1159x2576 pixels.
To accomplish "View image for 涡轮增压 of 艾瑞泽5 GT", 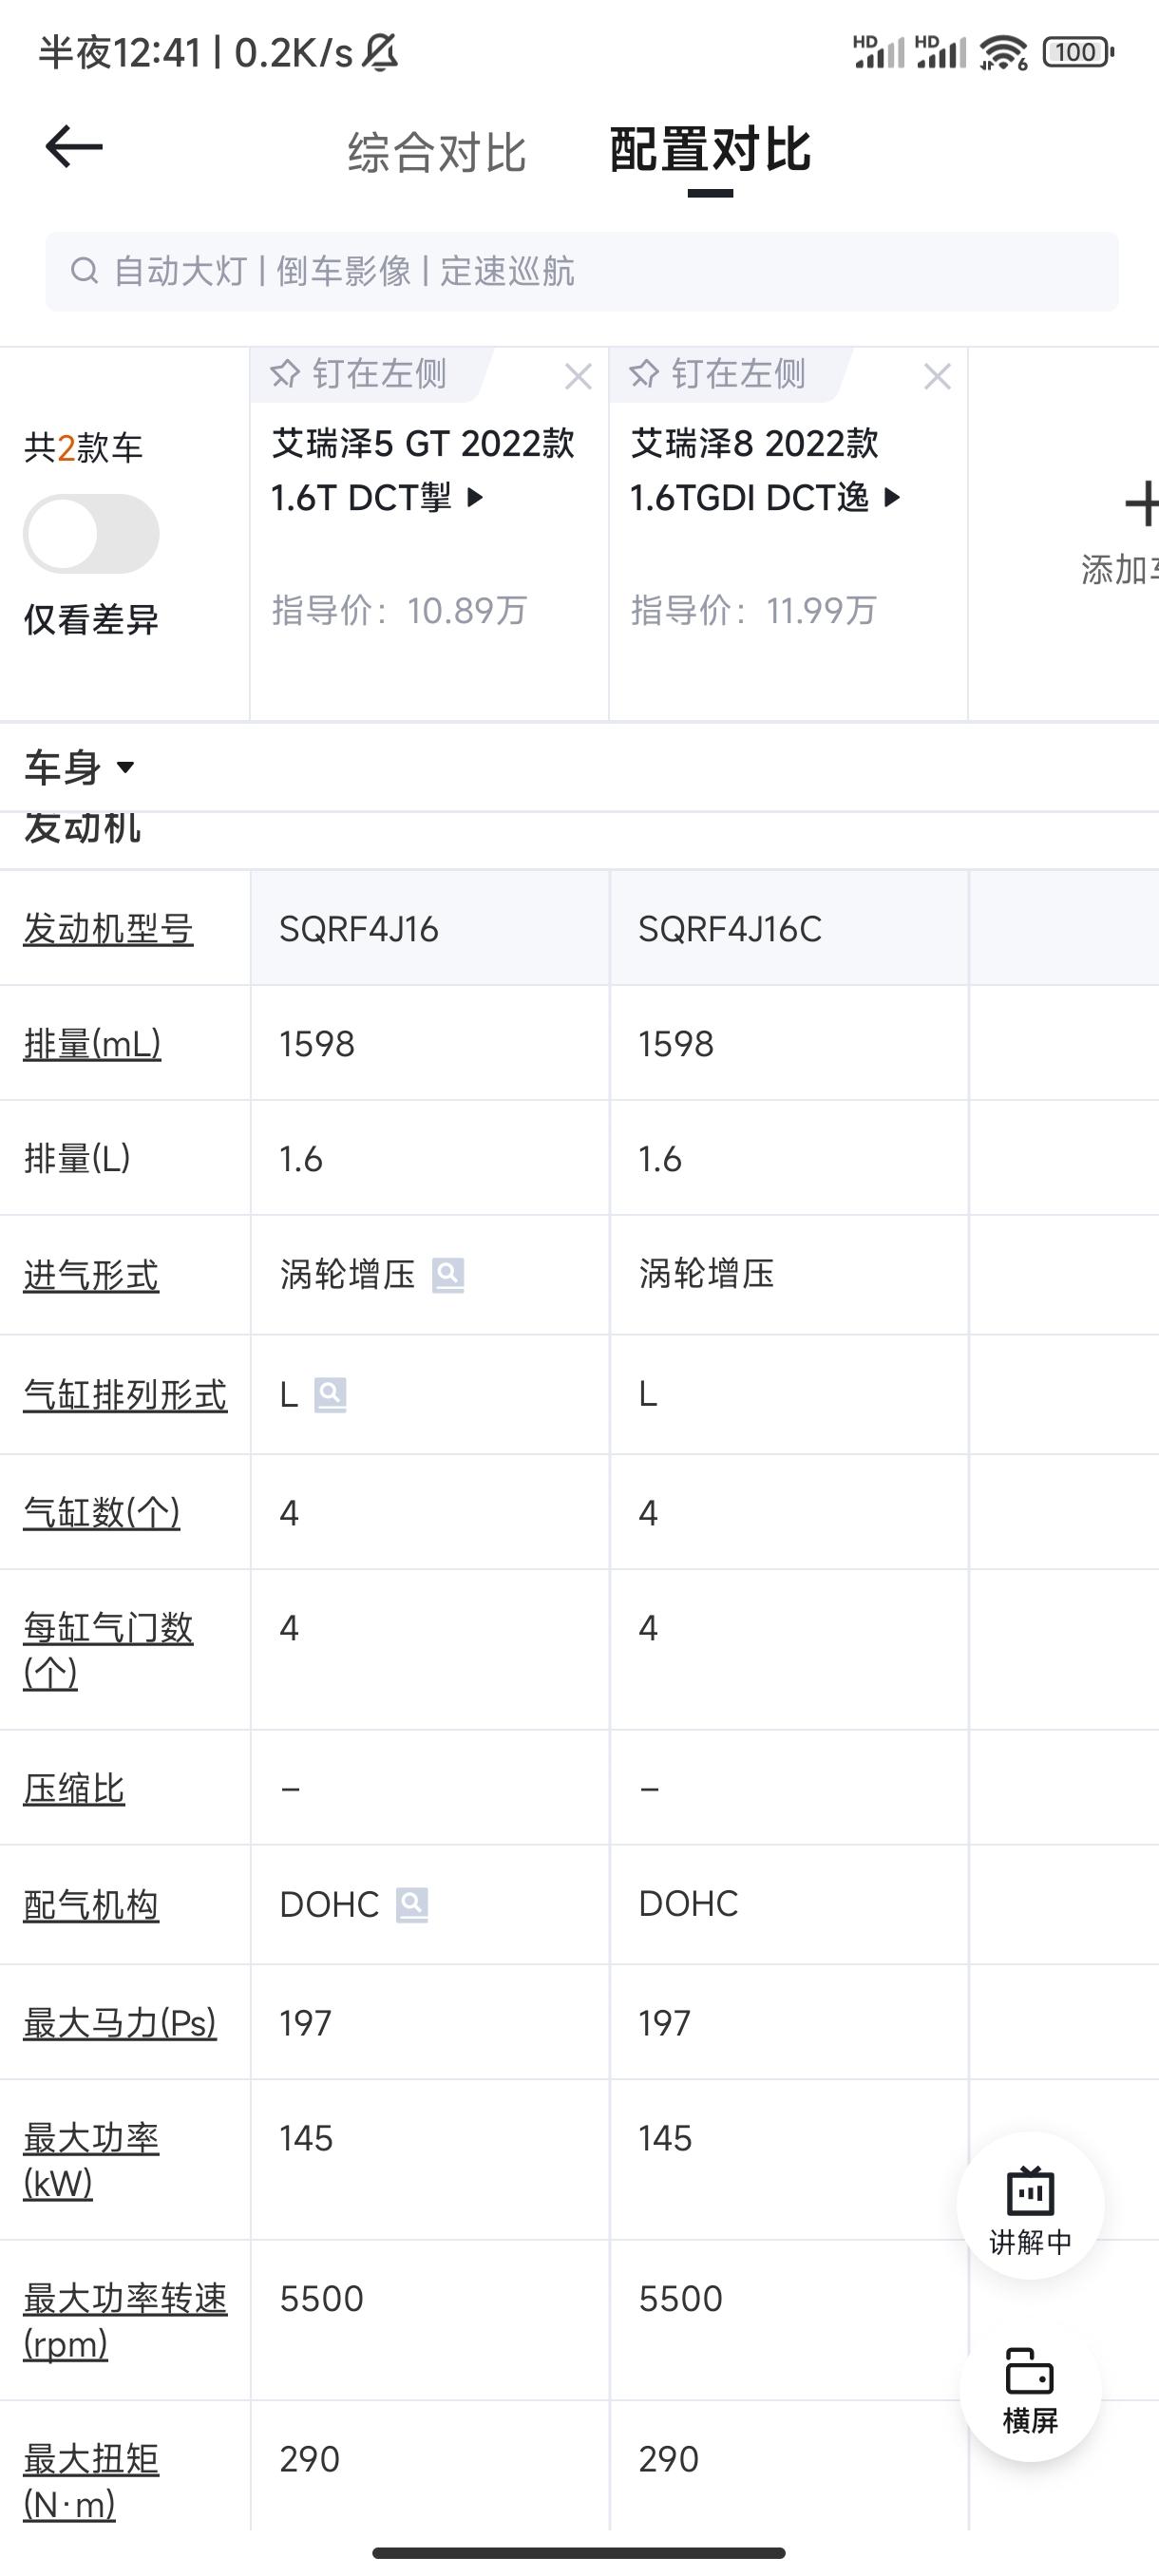I will 448,1275.
